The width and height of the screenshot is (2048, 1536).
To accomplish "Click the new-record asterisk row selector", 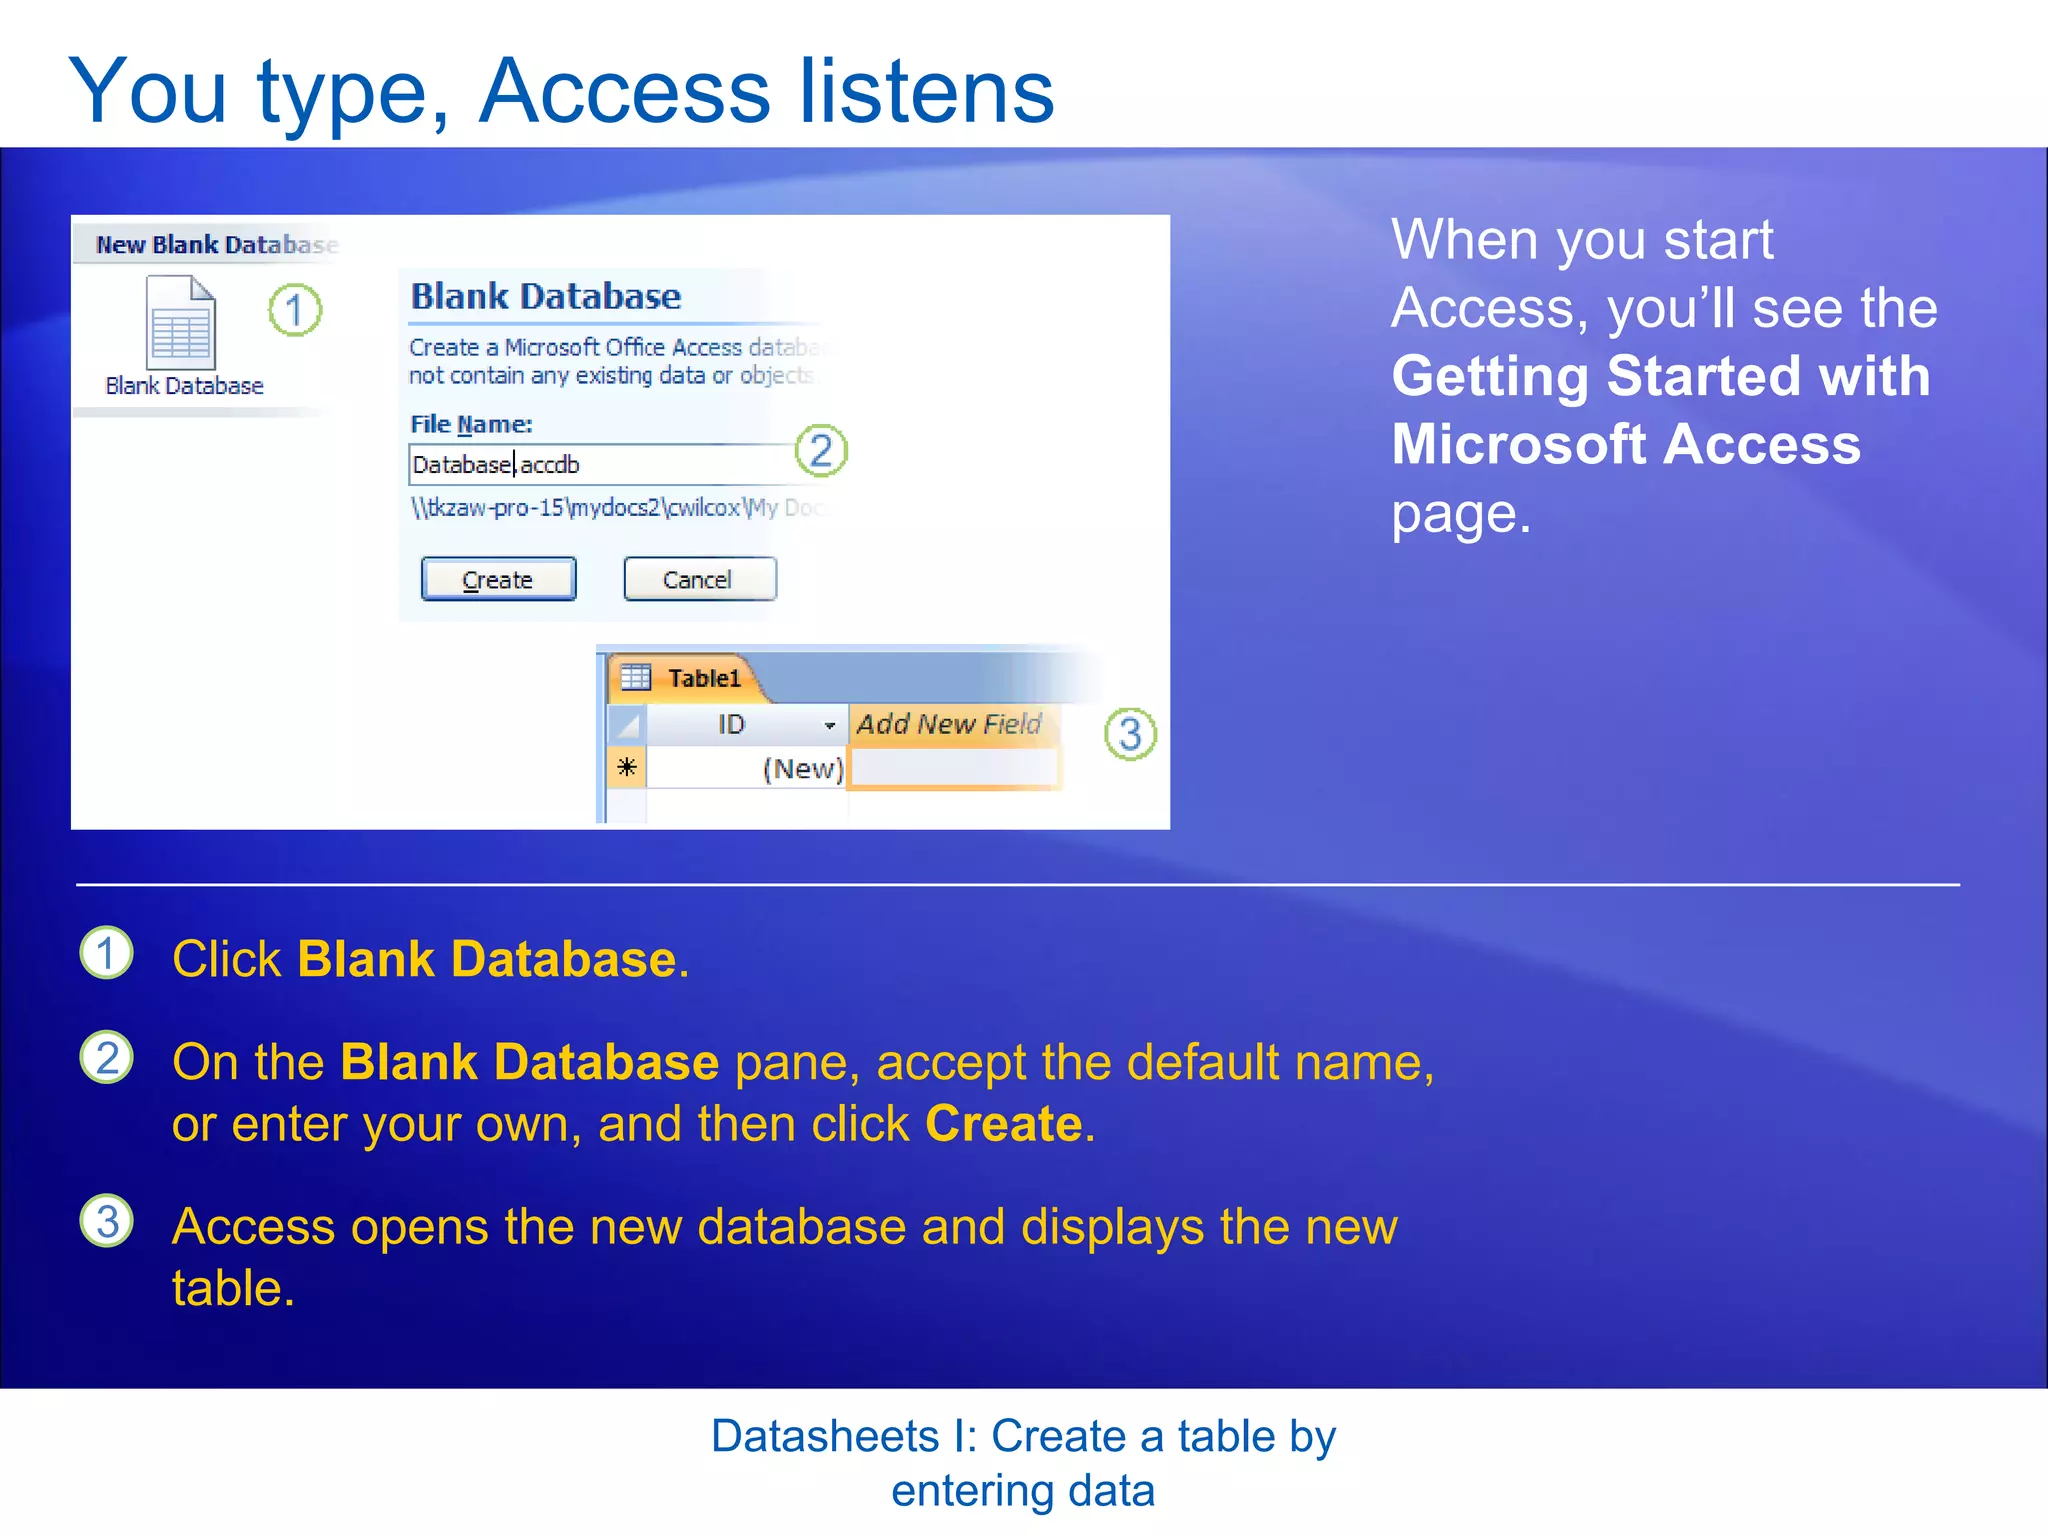I will click(627, 768).
